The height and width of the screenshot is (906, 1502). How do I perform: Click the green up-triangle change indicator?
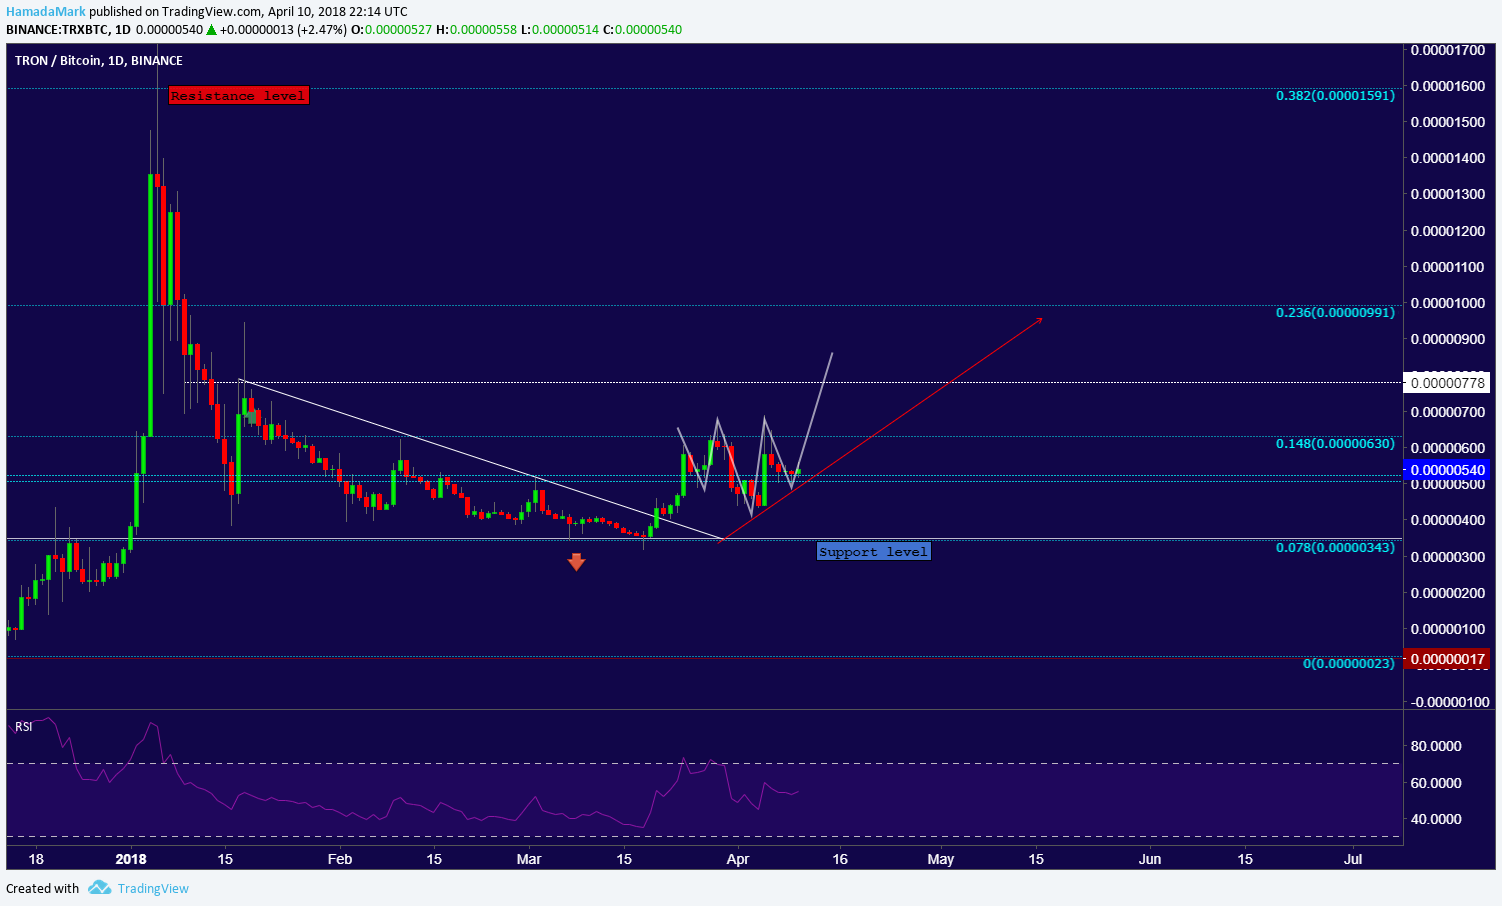tap(211, 29)
